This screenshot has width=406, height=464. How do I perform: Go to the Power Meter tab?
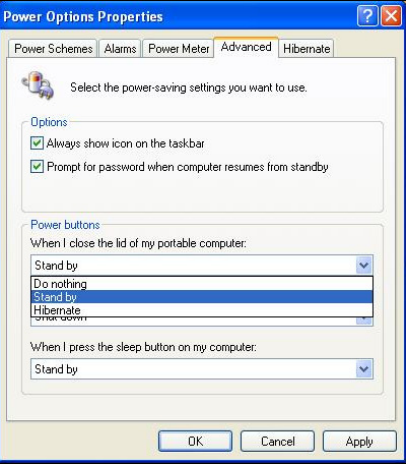(x=178, y=49)
